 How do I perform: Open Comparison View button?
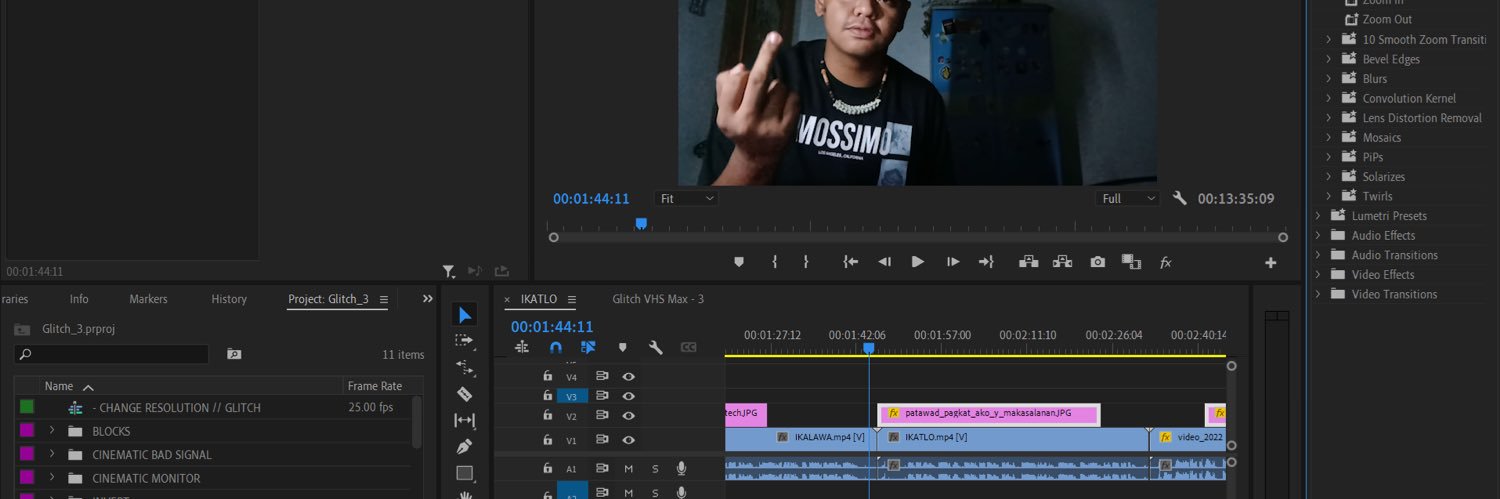click(1131, 262)
